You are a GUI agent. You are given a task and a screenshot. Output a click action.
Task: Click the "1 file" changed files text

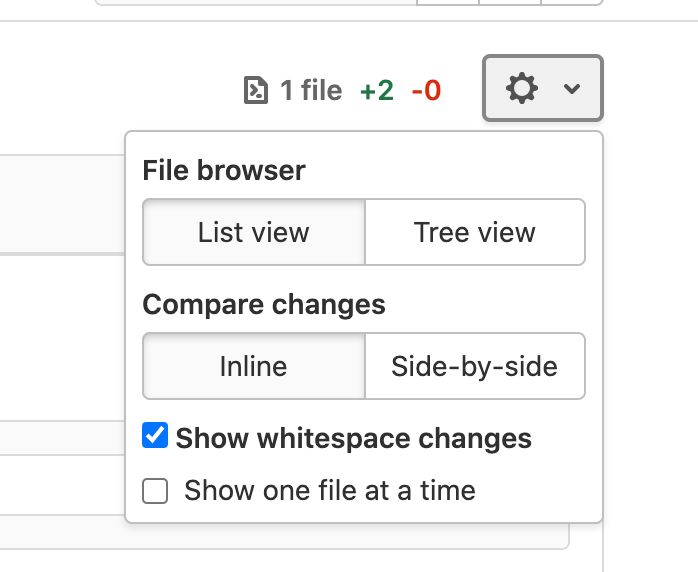[311, 91]
